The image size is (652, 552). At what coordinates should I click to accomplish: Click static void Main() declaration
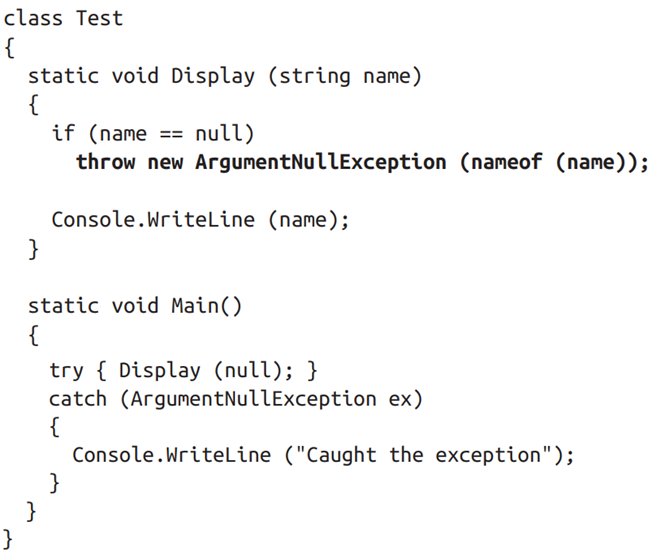pos(135,306)
